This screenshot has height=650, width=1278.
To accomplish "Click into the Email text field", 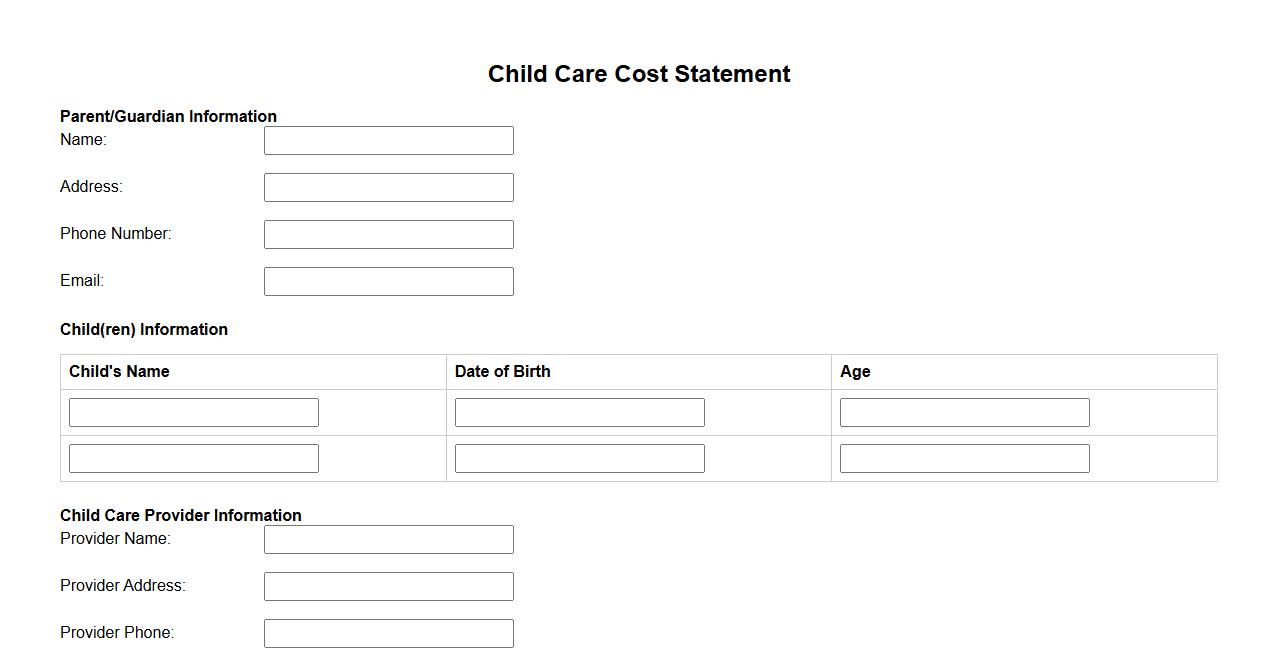I will 388,282.
